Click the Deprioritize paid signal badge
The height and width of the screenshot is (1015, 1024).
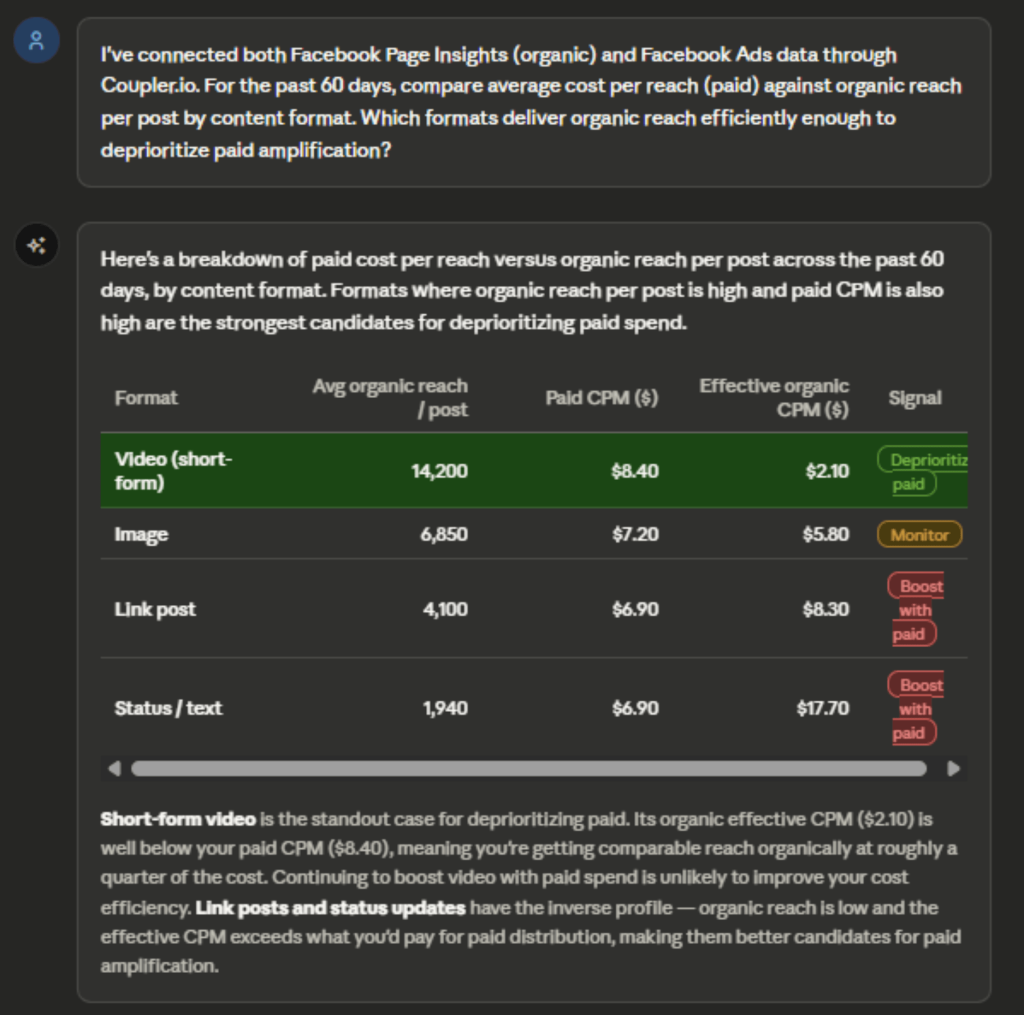coord(922,472)
